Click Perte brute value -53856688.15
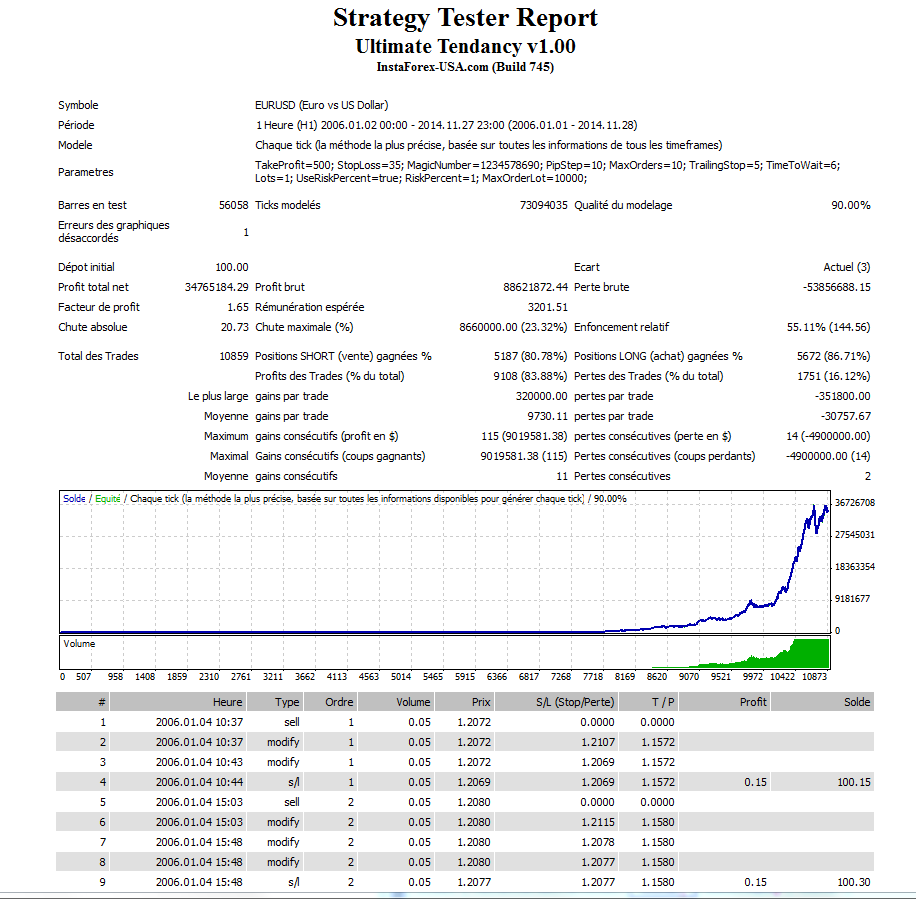 point(837,287)
